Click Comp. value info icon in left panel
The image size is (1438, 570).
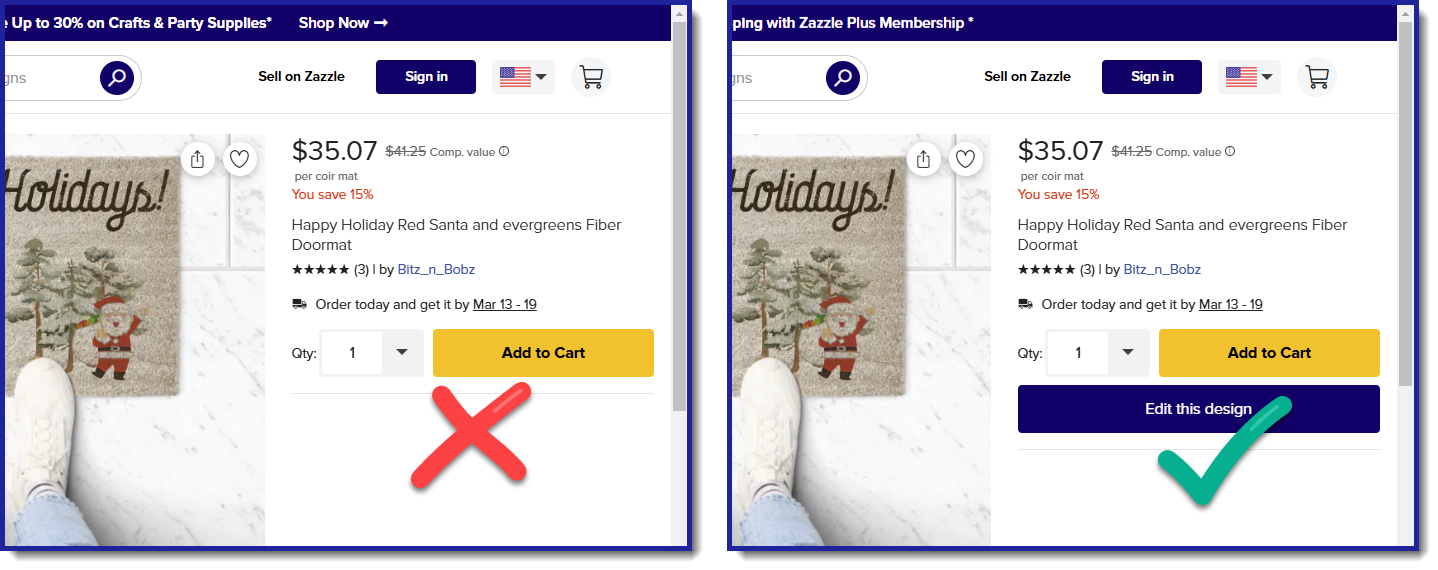coord(504,152)
